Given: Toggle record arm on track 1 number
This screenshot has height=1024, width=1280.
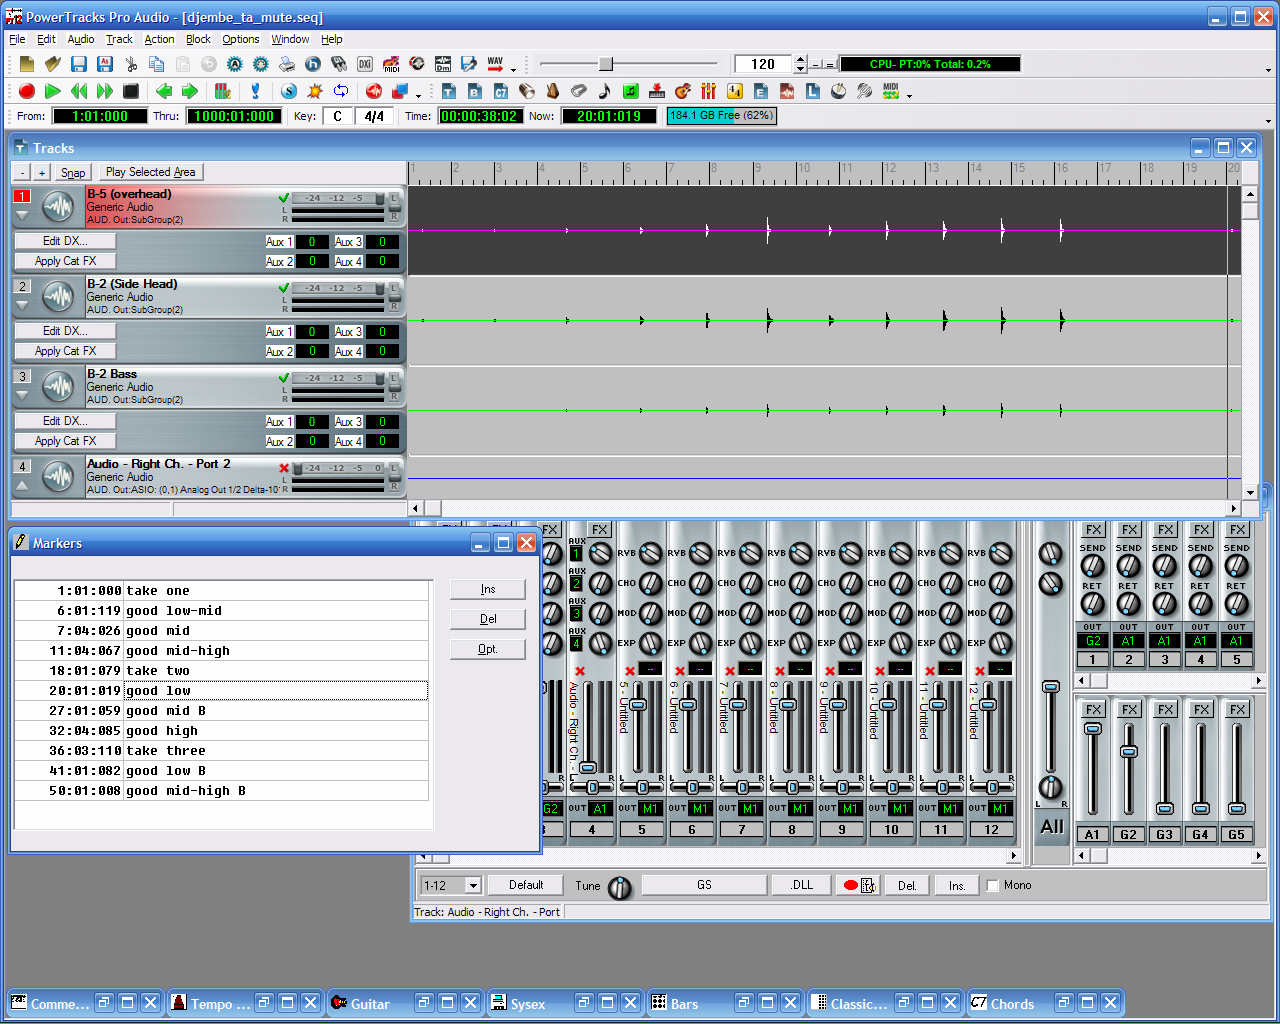Looking at the screenshot, I should point(22,196).
